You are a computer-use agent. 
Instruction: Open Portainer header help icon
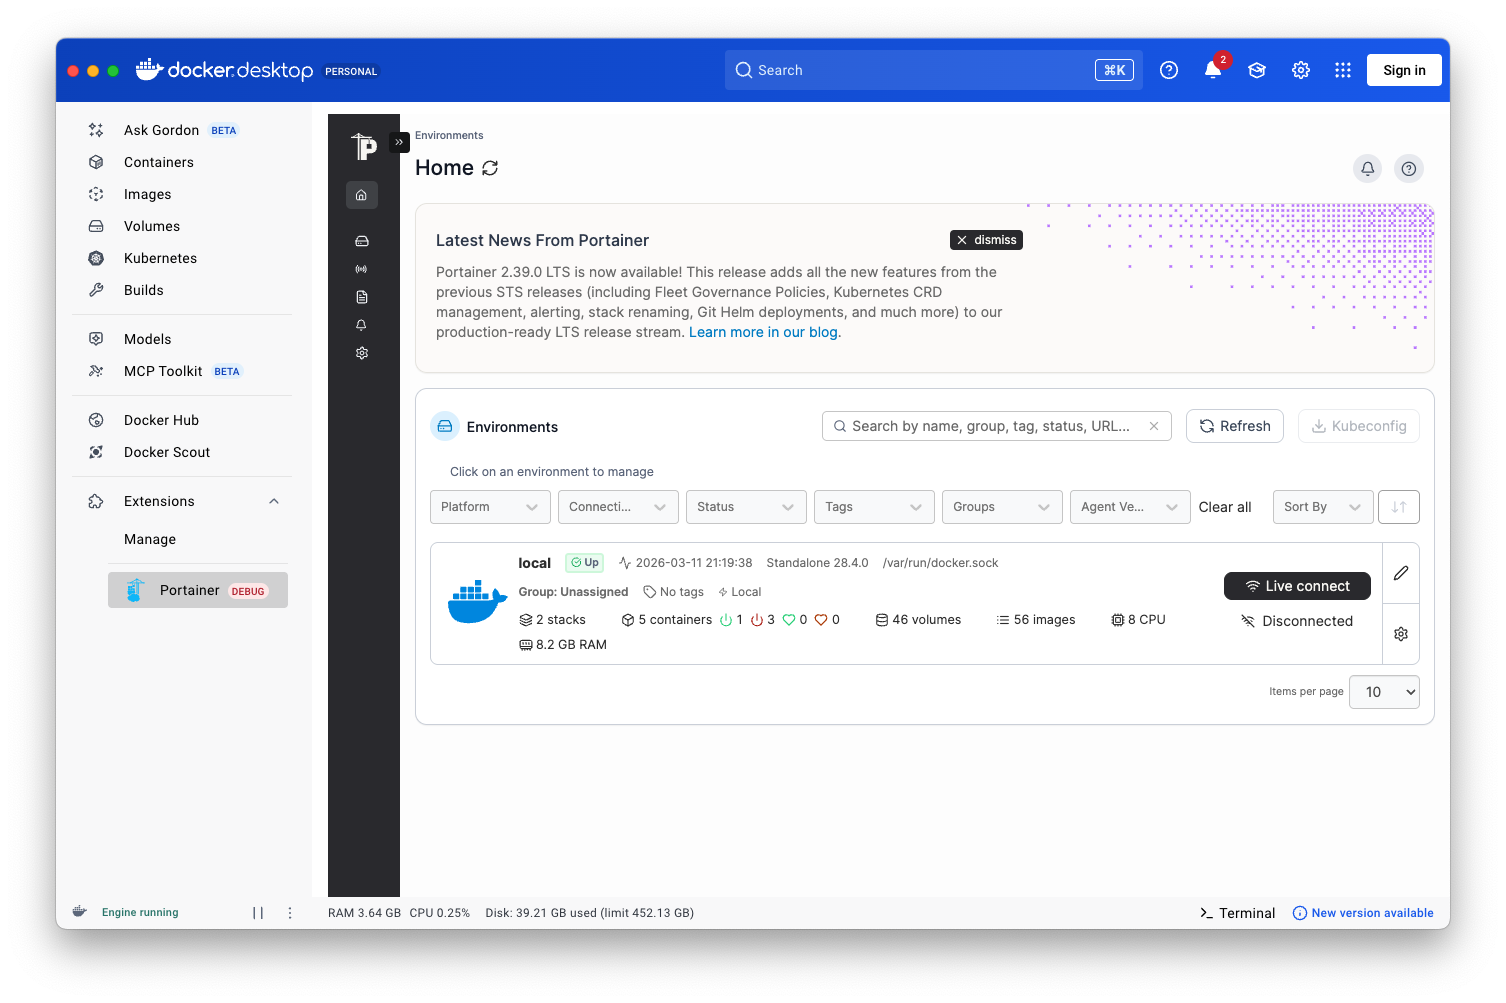[x=1409, y=169]
